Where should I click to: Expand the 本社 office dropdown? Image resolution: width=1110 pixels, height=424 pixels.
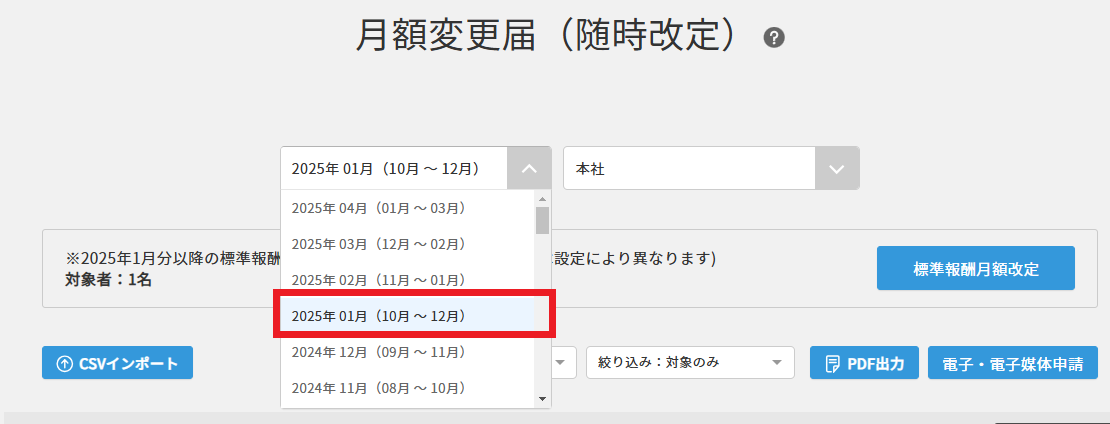(837, 169)
